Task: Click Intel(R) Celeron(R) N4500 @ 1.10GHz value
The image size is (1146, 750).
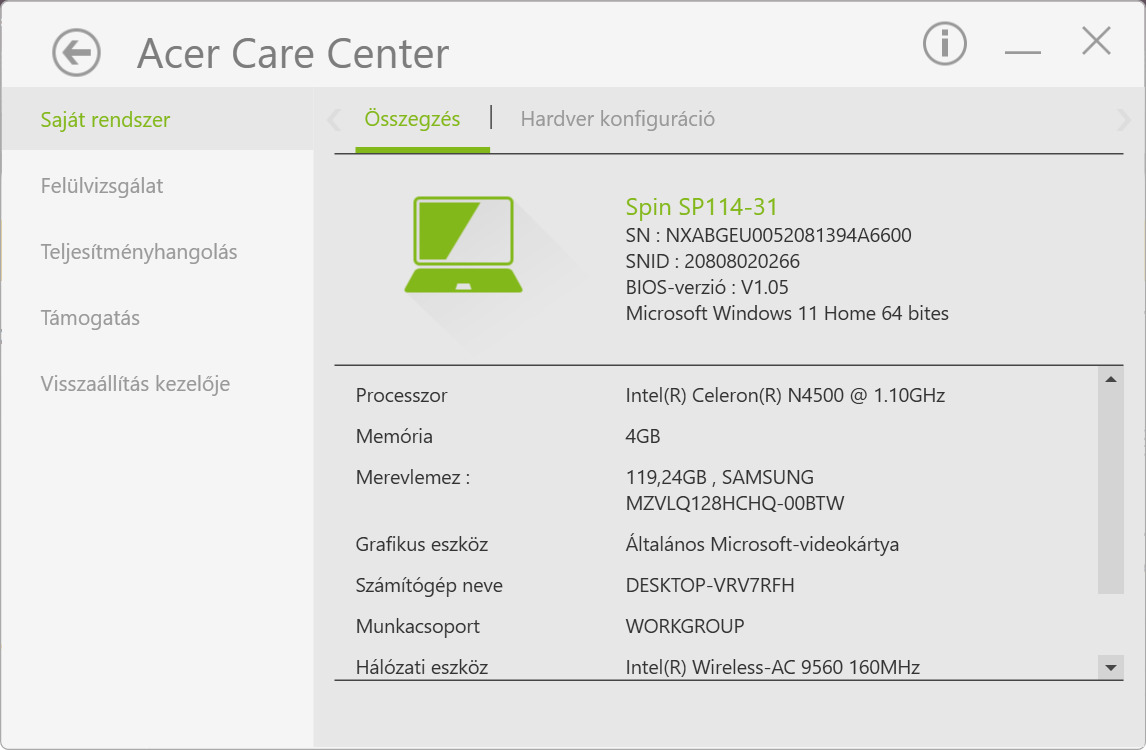Action: coord(785,395)
